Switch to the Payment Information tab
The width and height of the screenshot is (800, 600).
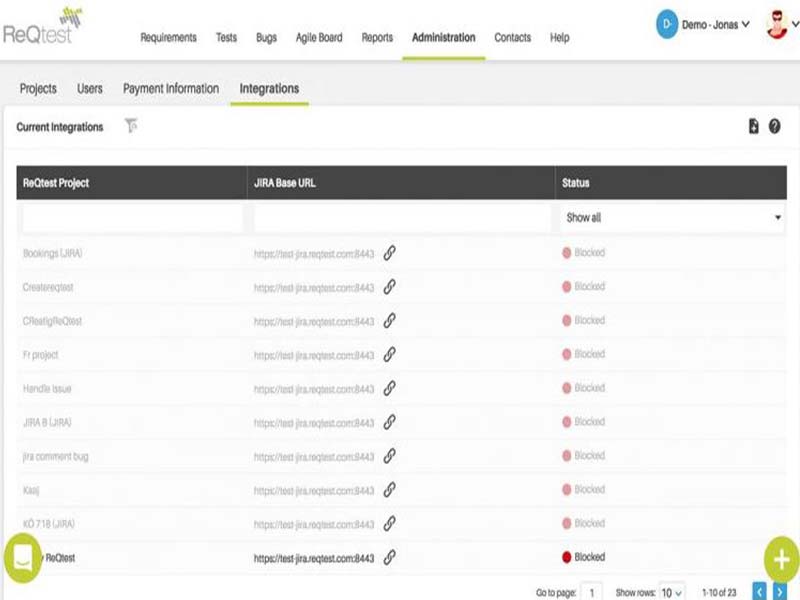171,89
